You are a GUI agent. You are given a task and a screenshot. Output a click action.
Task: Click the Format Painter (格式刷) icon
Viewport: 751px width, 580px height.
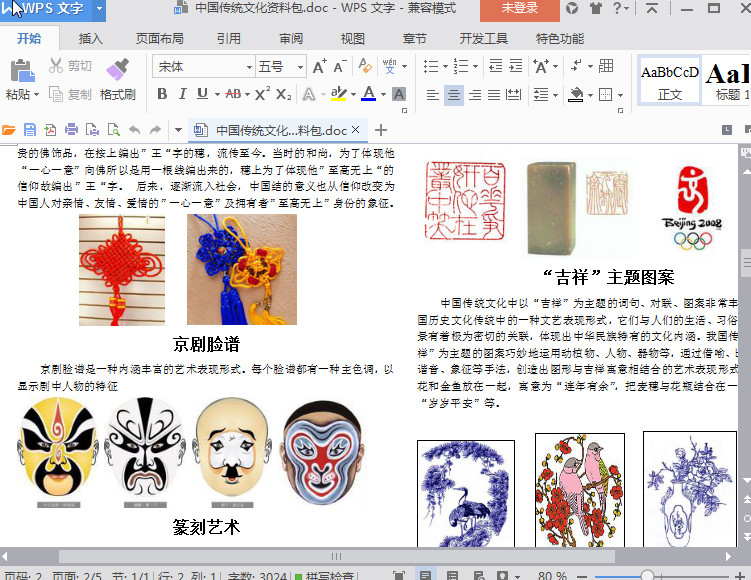117,69
